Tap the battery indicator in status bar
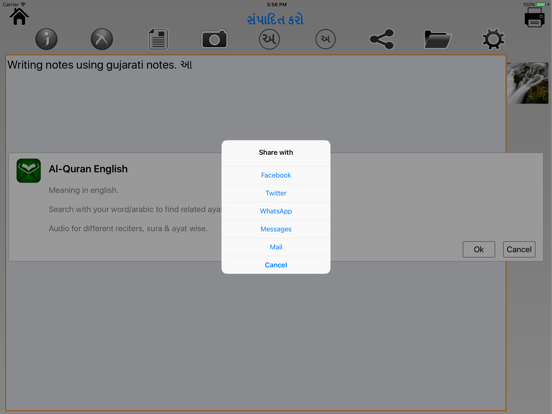 (542, 5)
